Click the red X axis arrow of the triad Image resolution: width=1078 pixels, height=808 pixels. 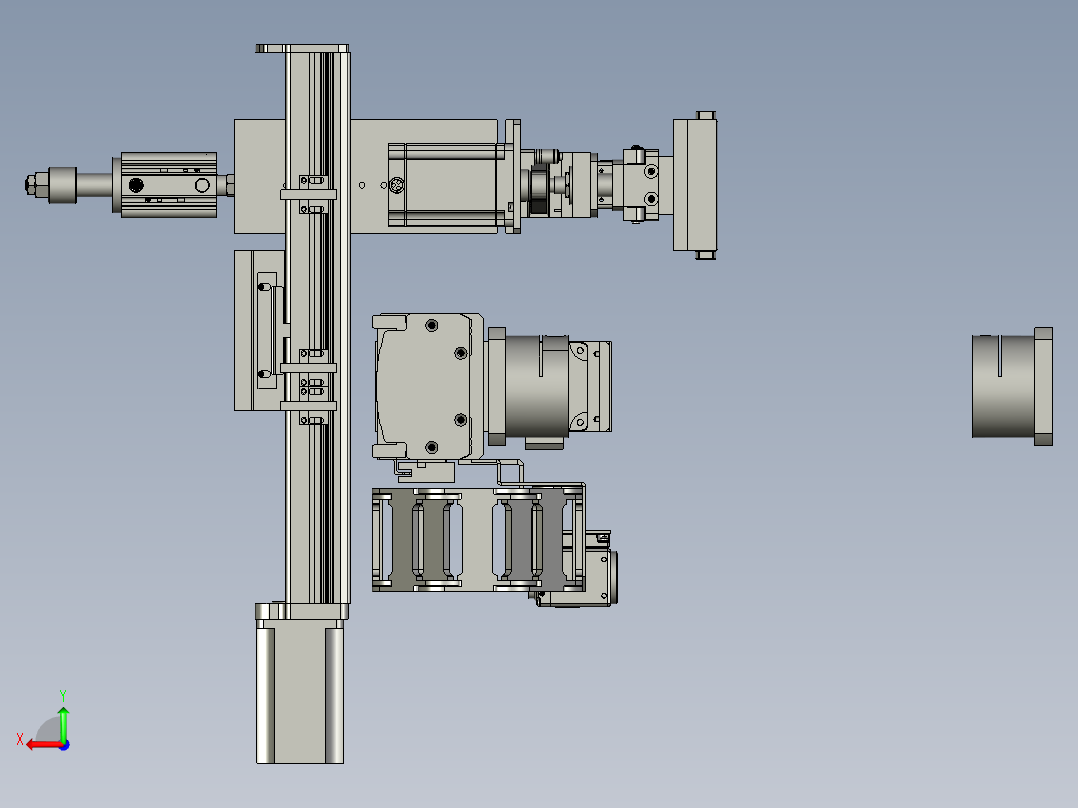44,745
